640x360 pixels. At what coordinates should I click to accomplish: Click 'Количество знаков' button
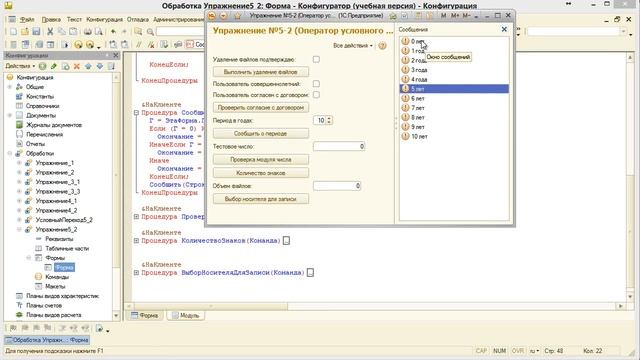[260, 173]
